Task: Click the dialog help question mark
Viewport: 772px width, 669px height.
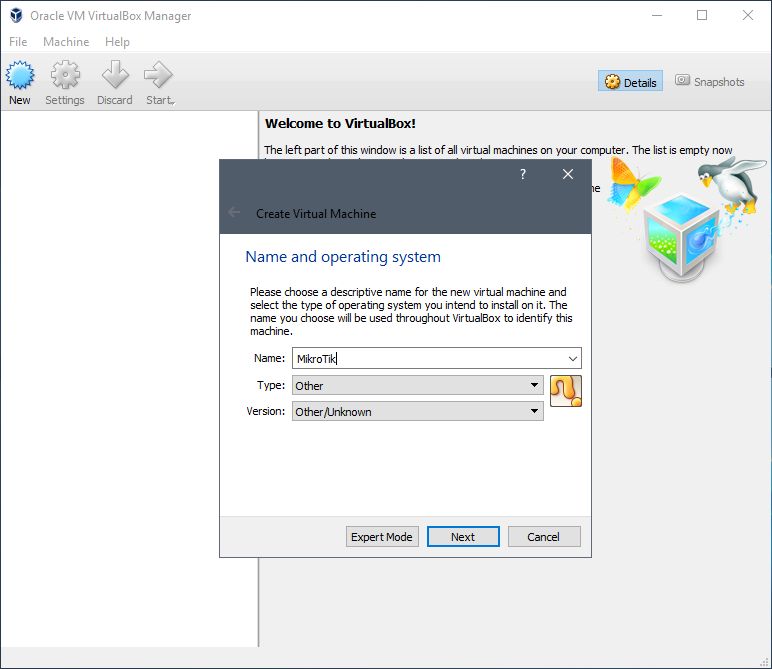Action: (x=523, y=174)
